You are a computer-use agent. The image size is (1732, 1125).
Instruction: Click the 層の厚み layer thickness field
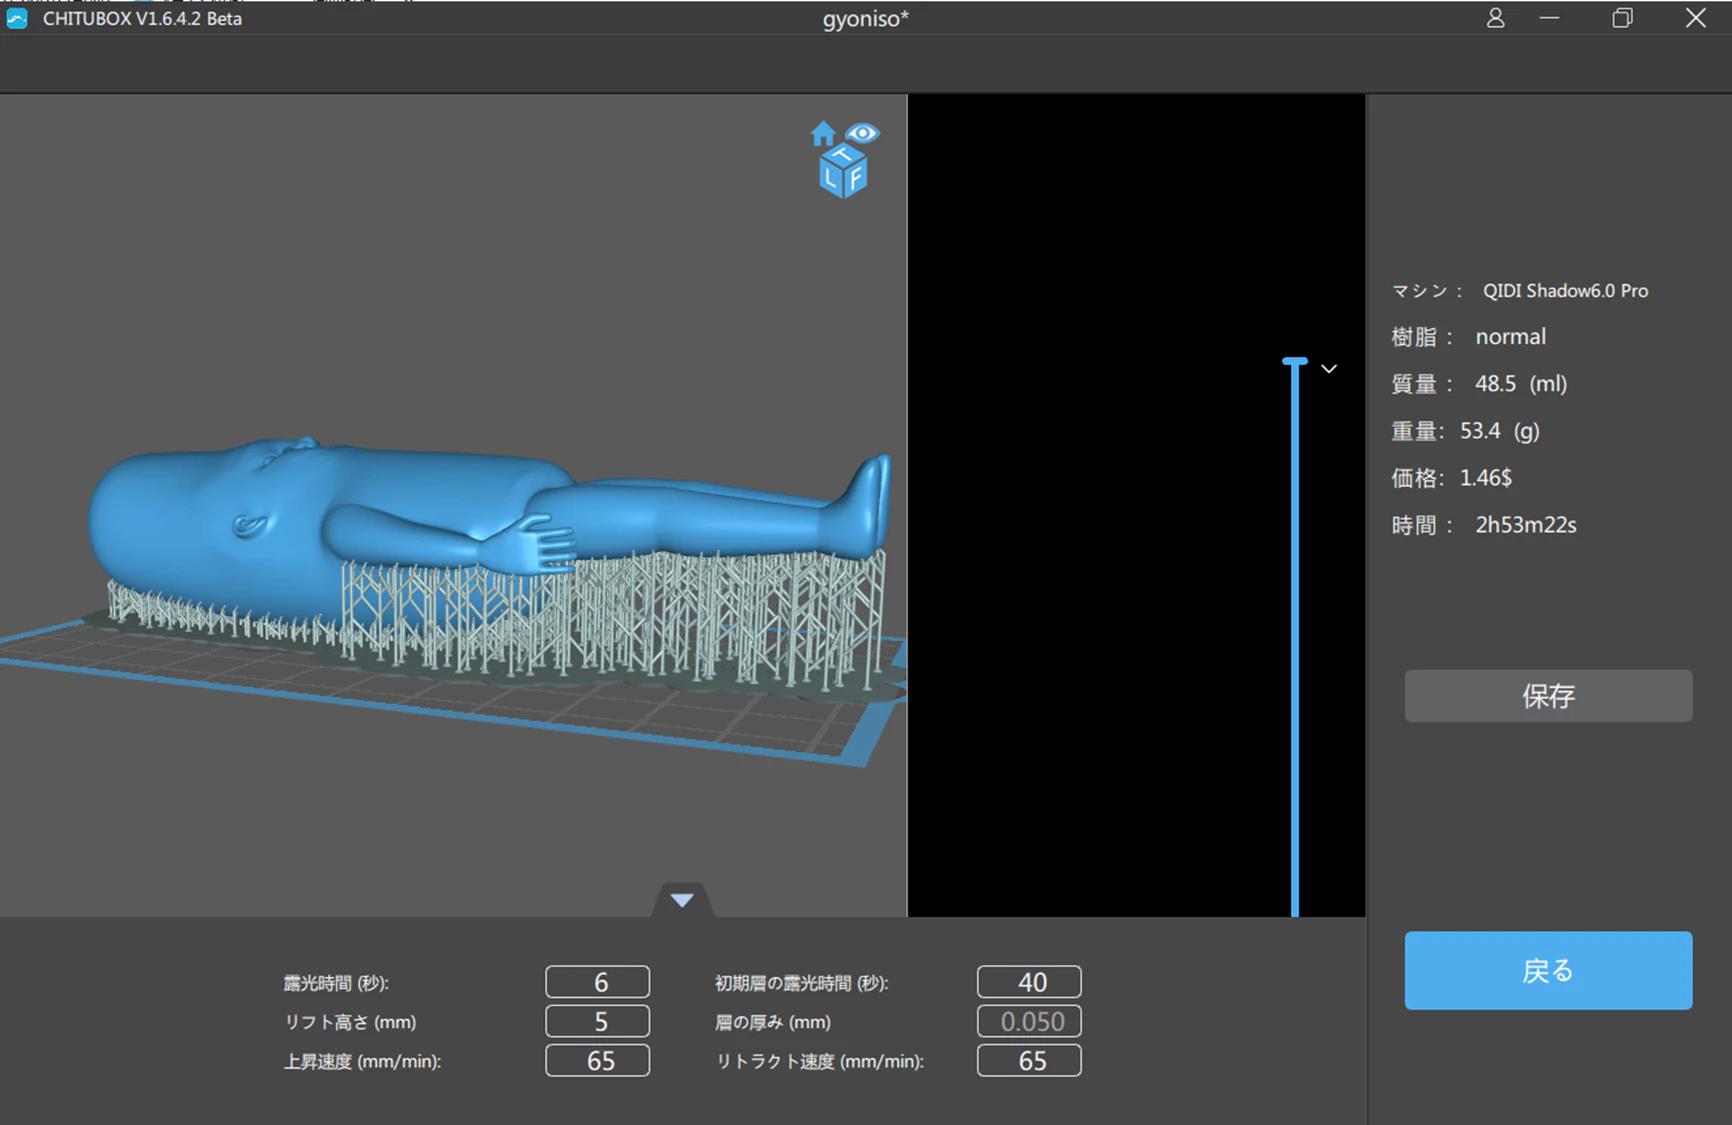(x=1029, y=1021)
